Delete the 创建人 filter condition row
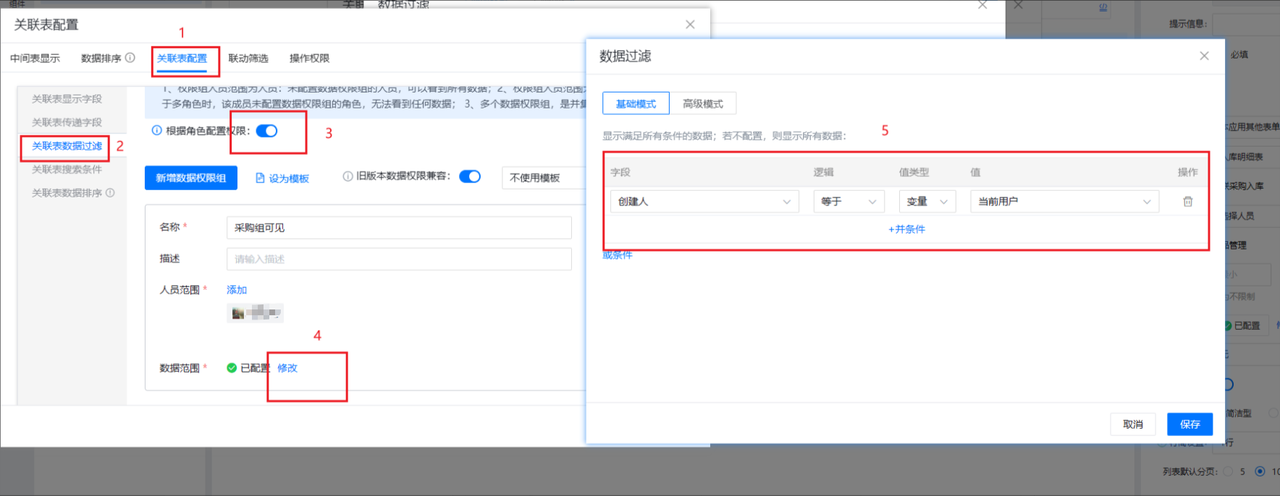This screenshot has height=496, width=1280. [1188, 202]
